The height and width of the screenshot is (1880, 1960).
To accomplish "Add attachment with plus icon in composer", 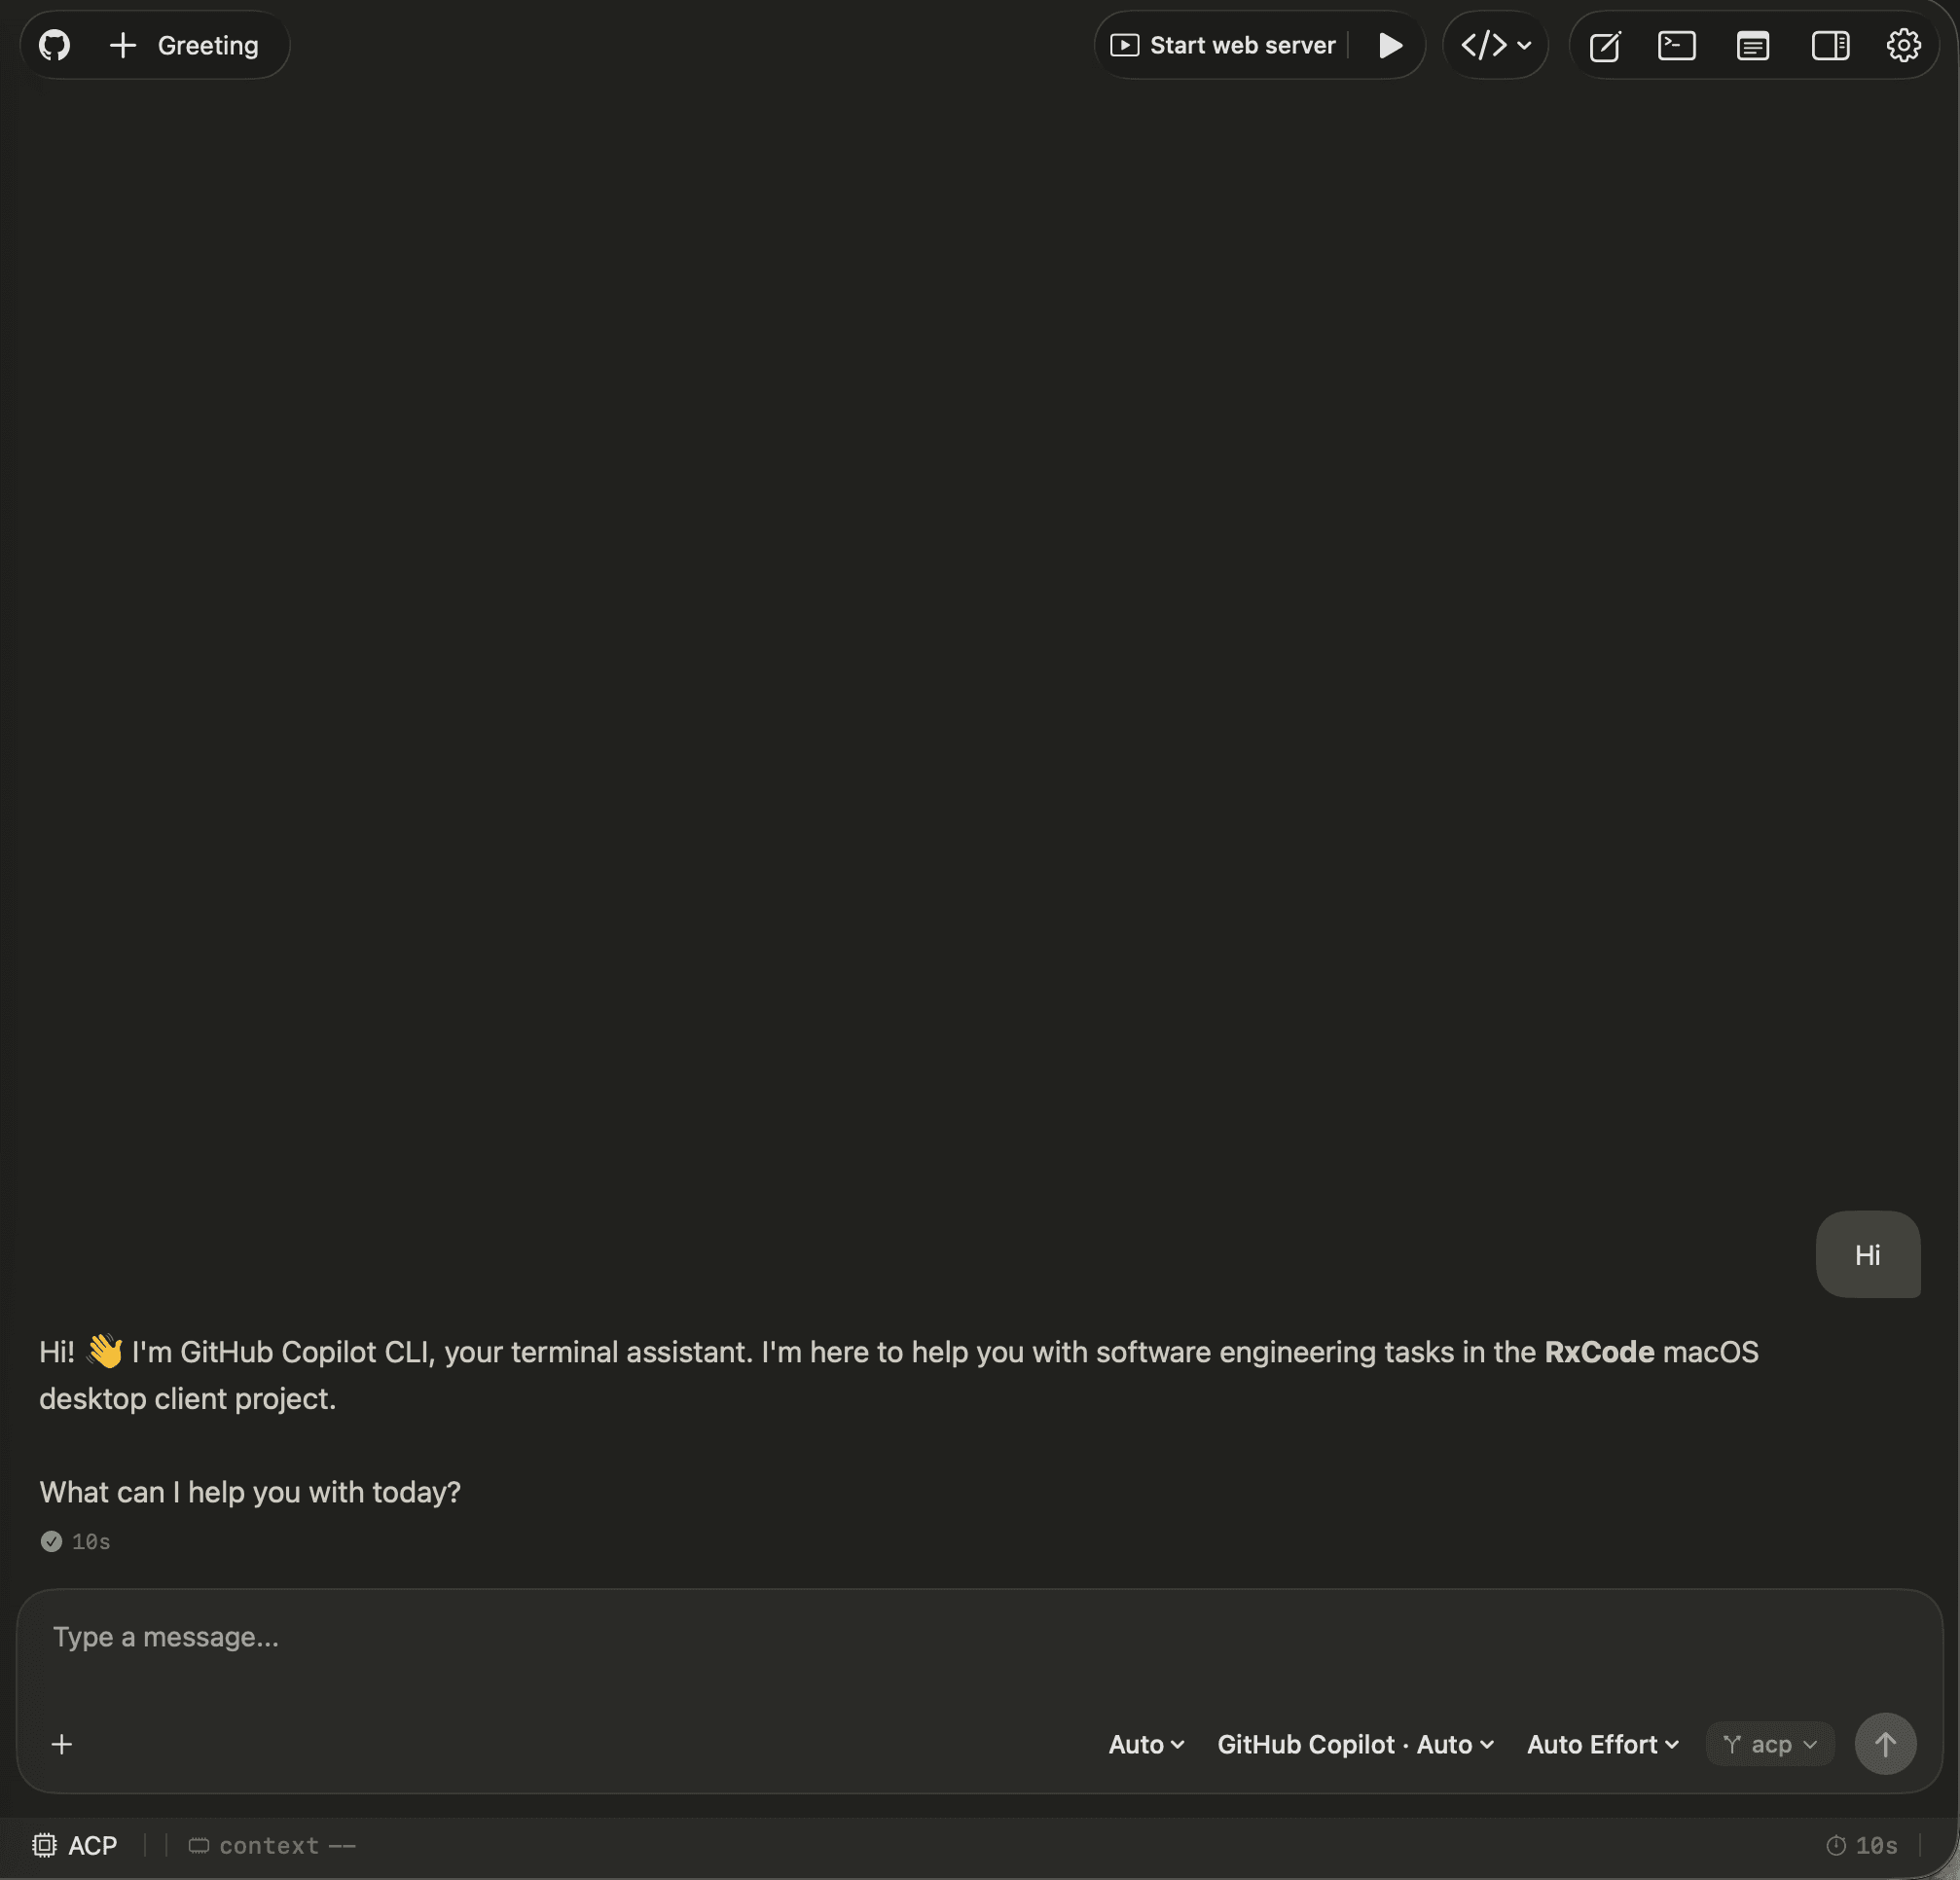I will tap(62, 1744).
